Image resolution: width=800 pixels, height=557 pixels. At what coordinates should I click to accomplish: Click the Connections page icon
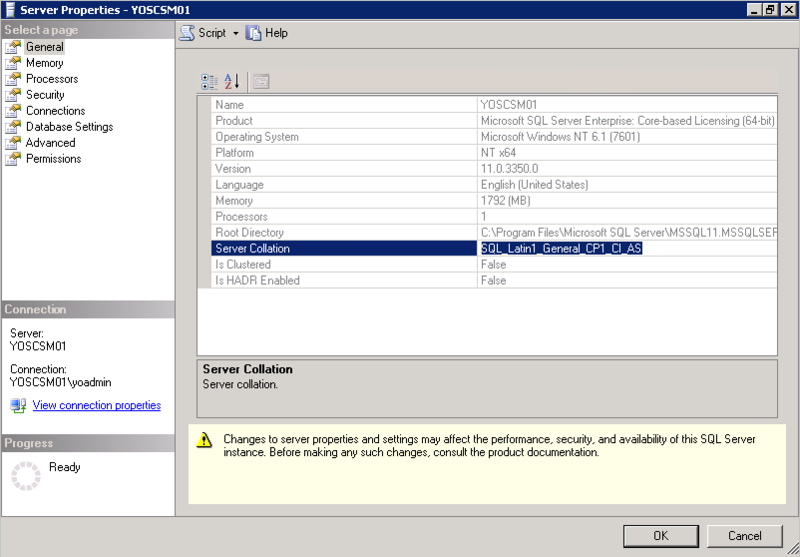[13, 111]
